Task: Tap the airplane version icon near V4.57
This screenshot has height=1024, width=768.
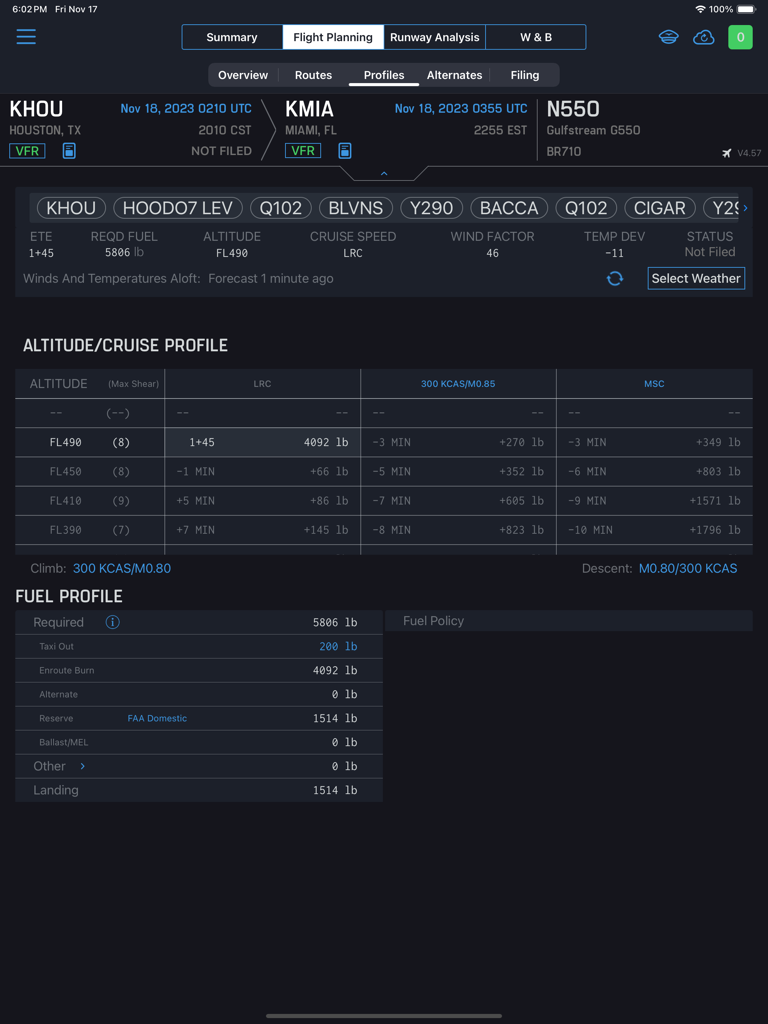Action: tap(727, 153)
